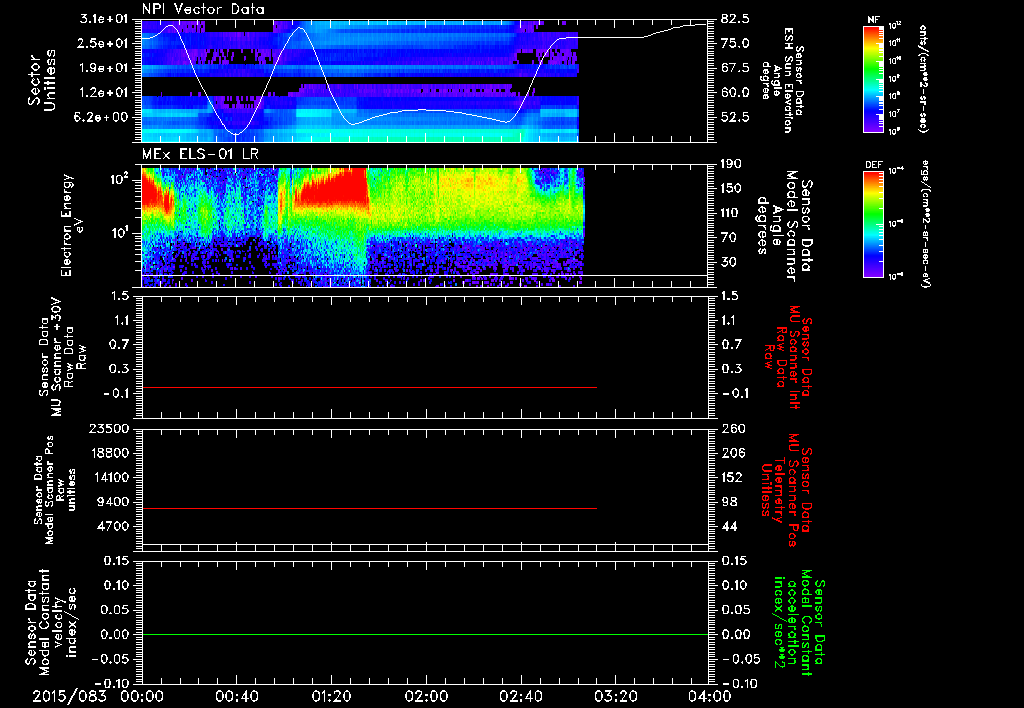
Task: Click the red line in Model Scanner Pos panel
Action: pos(369,508)
